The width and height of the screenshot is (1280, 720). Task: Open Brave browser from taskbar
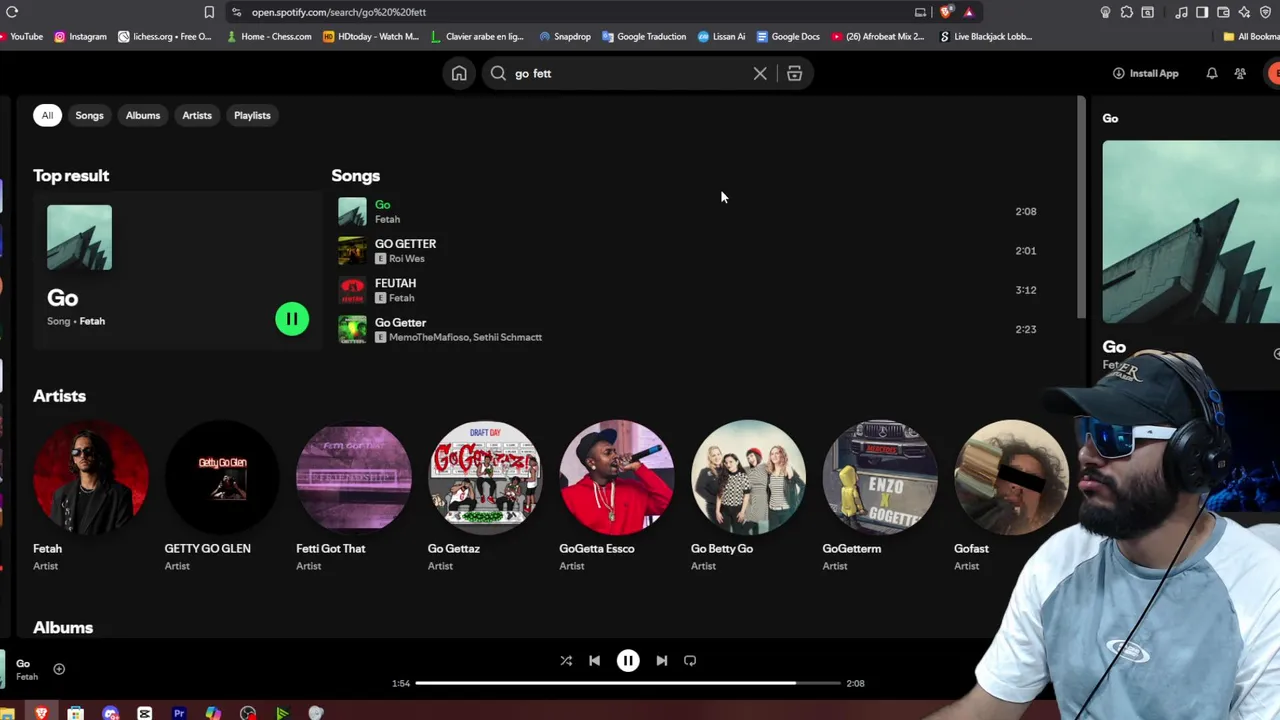click(x=41, y=713)
